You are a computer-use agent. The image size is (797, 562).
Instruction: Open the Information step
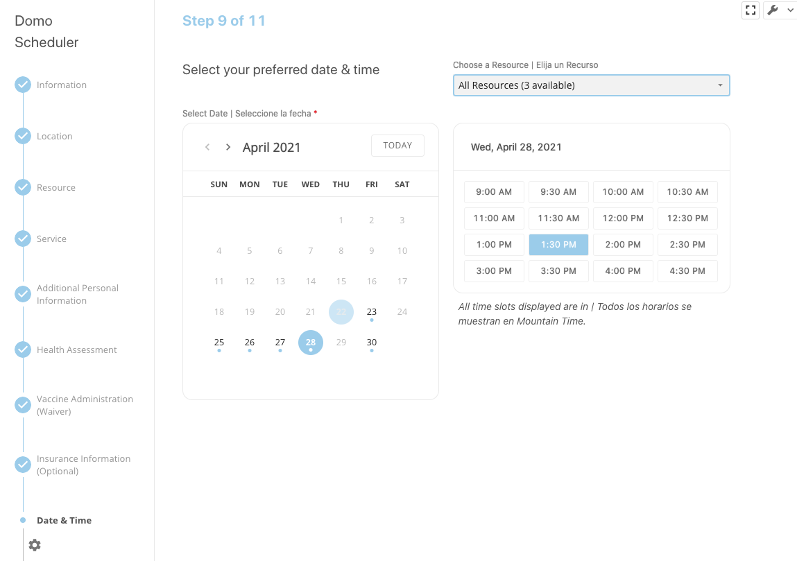62,85
